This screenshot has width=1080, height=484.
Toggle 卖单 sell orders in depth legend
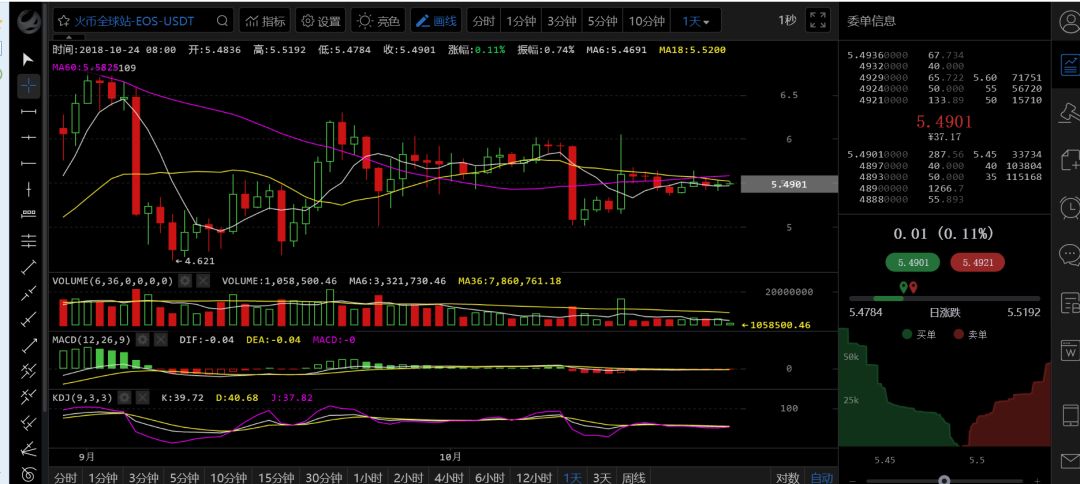pyautogui.click(x=970, y=335)
